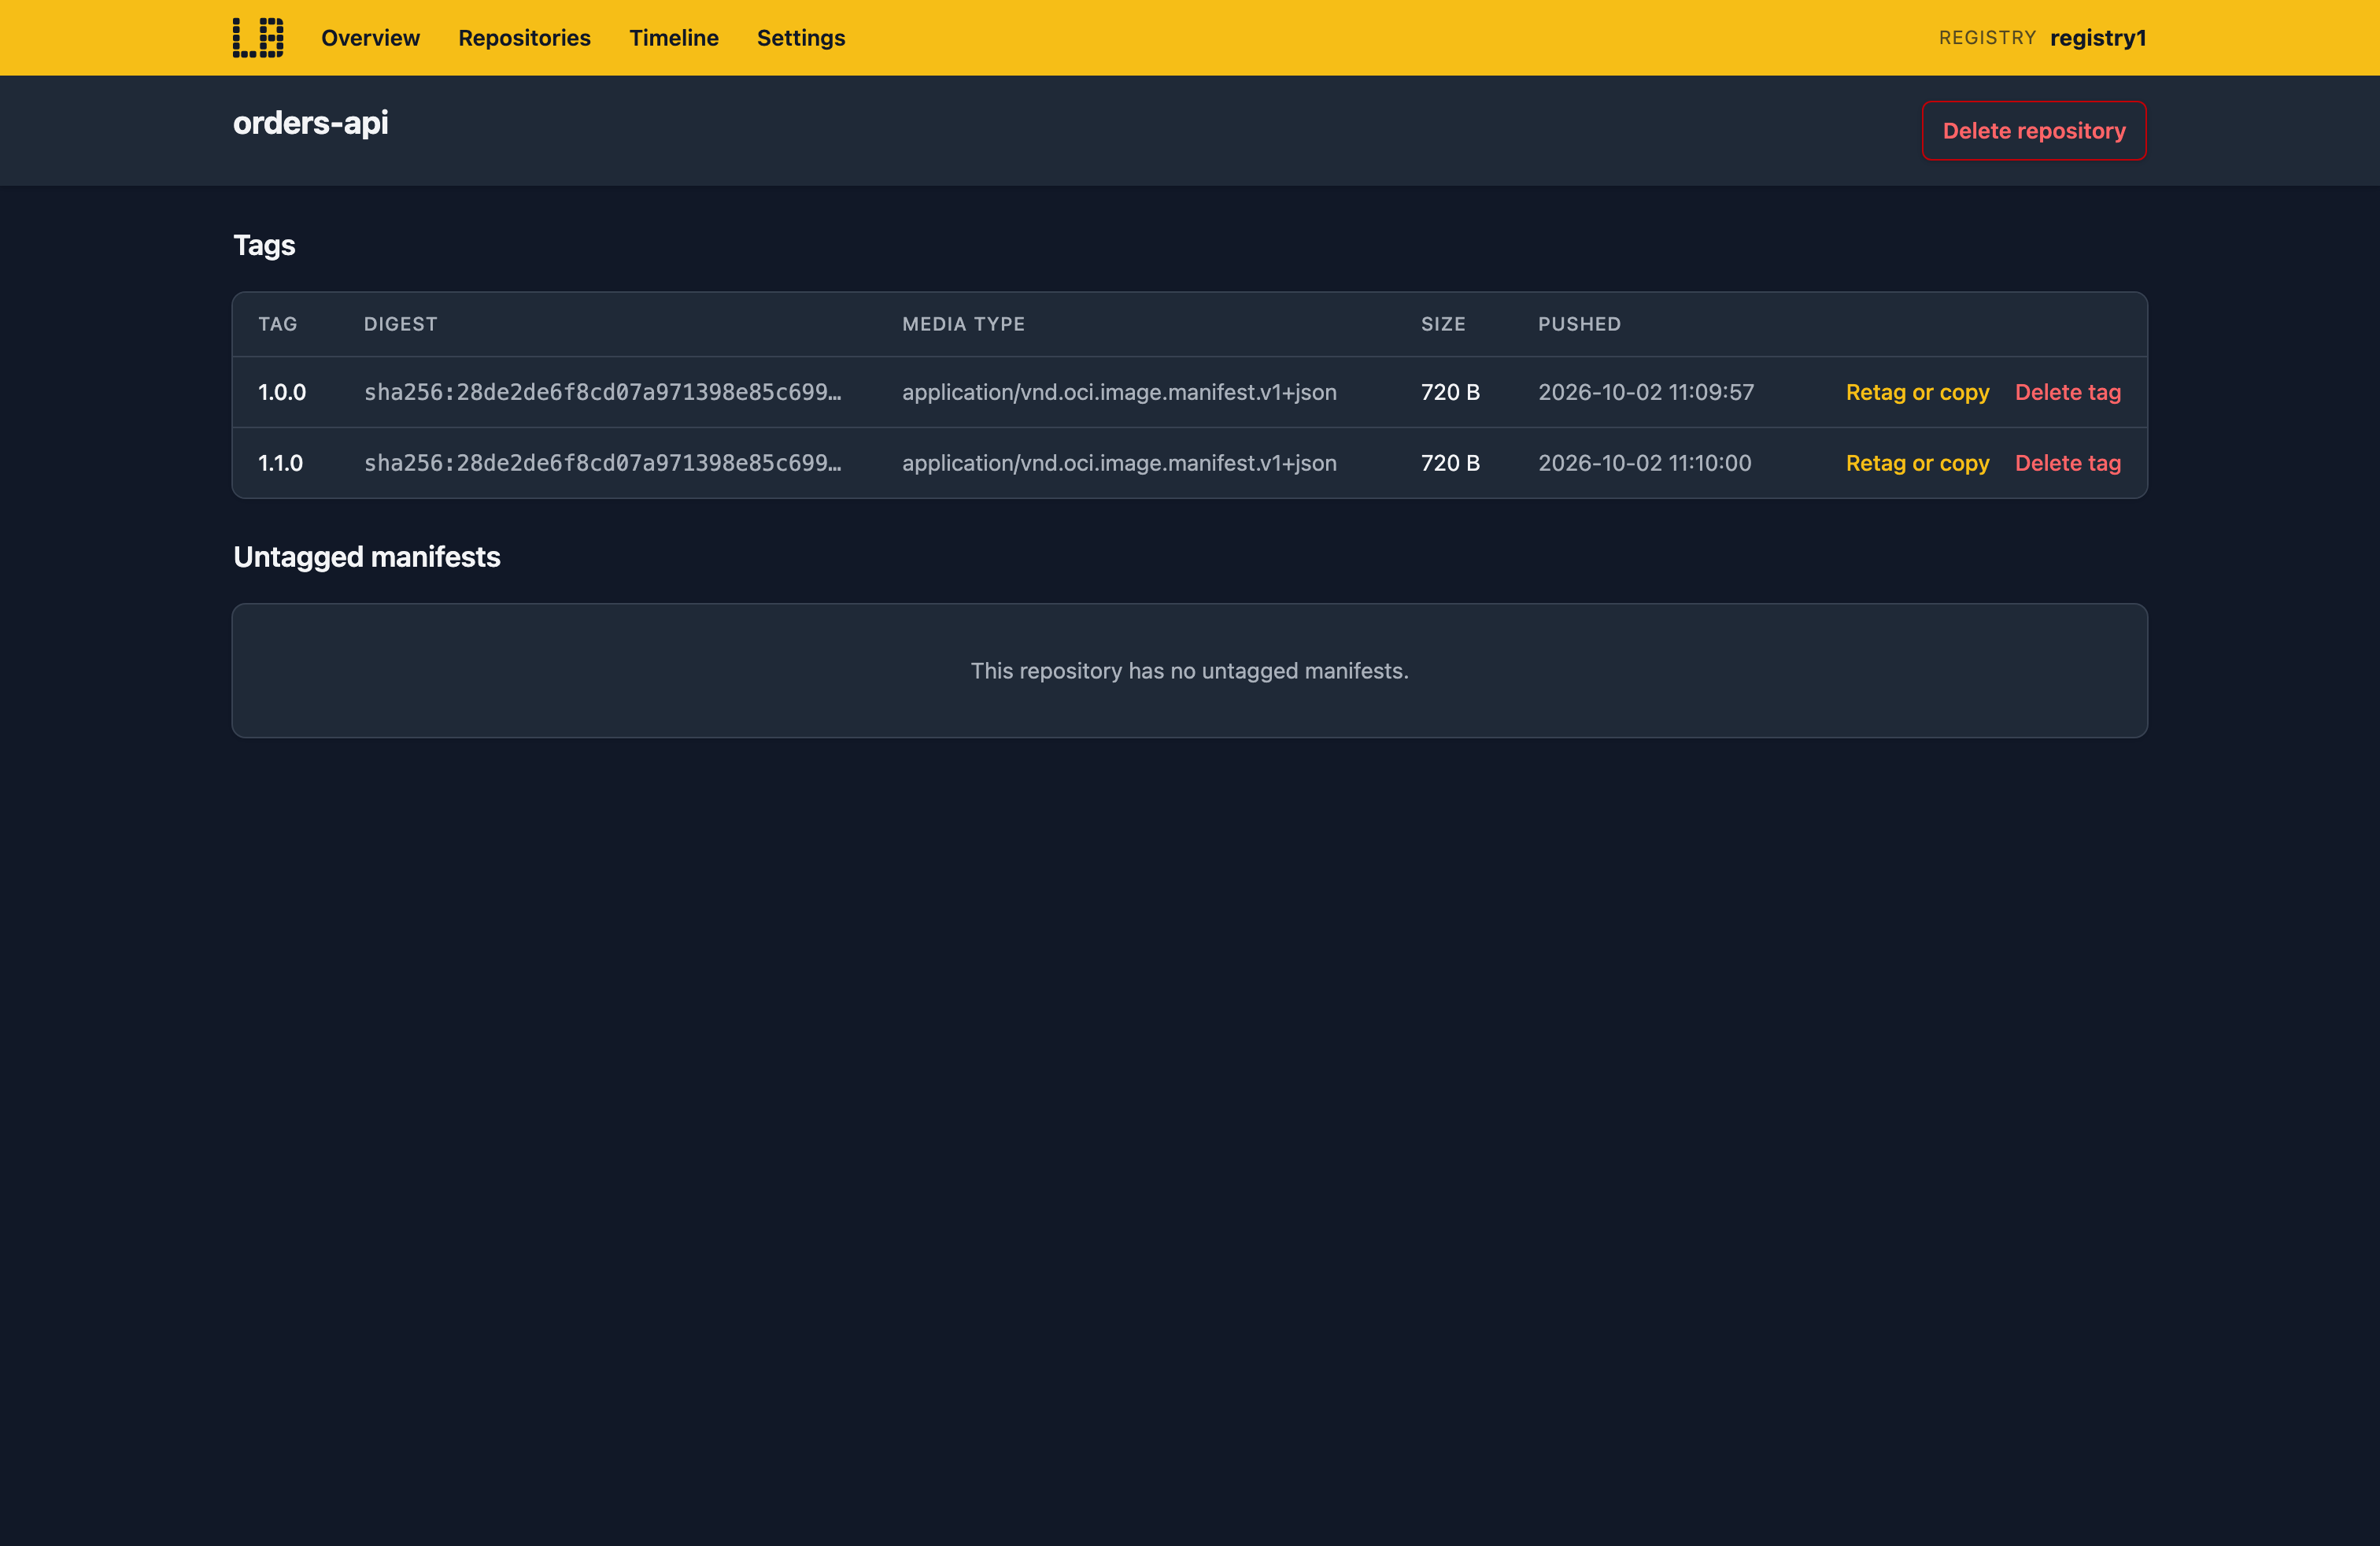
Task: Click the PUSHED column header
Action: 1579,324
